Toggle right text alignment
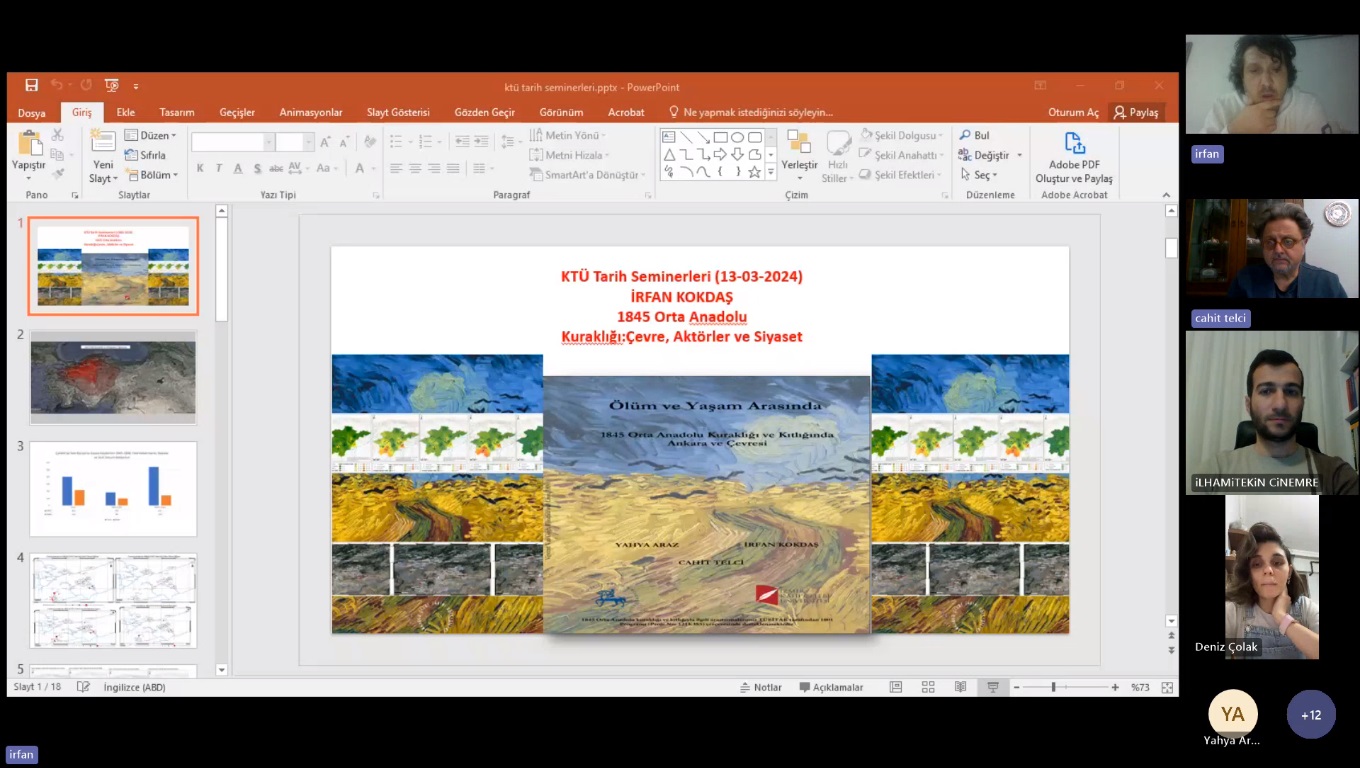 434,168
